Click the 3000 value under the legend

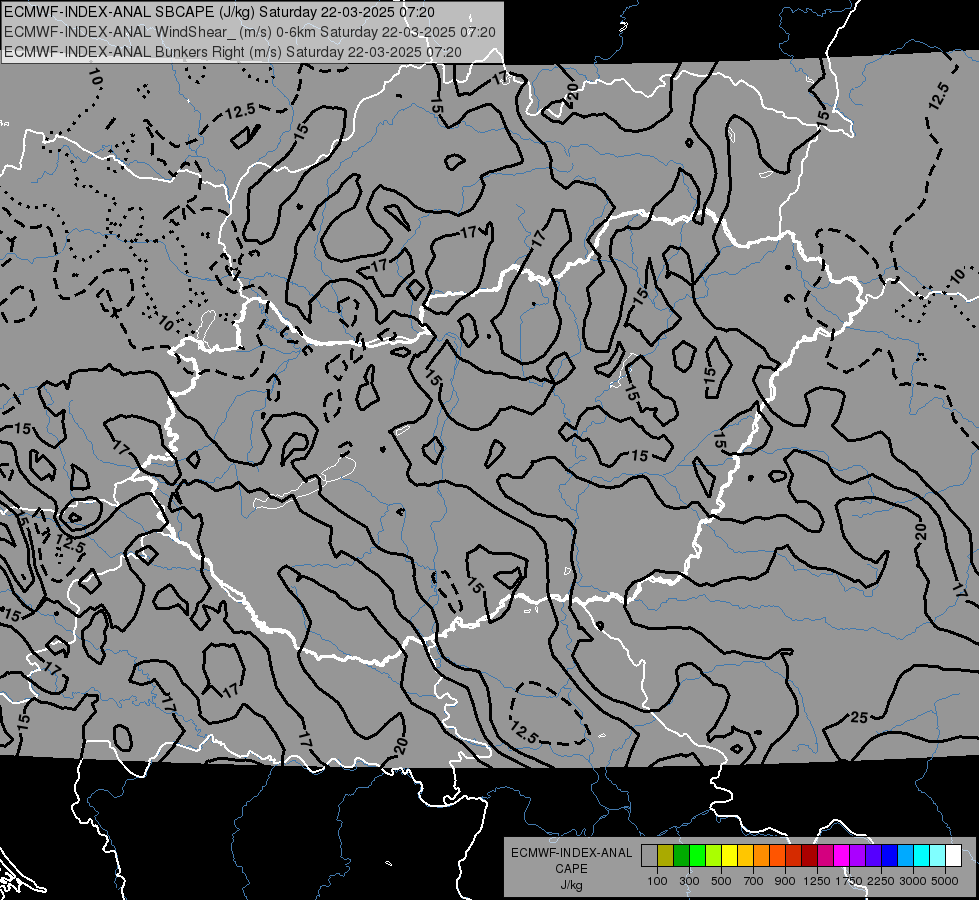coord(913,881)
